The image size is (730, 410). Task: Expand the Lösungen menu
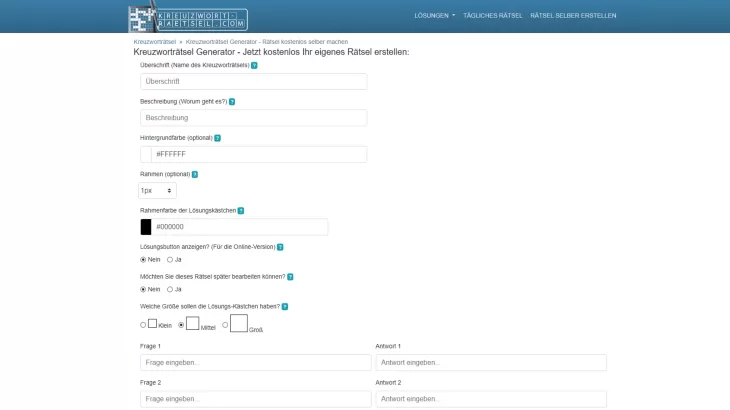[x=434, y=16]
